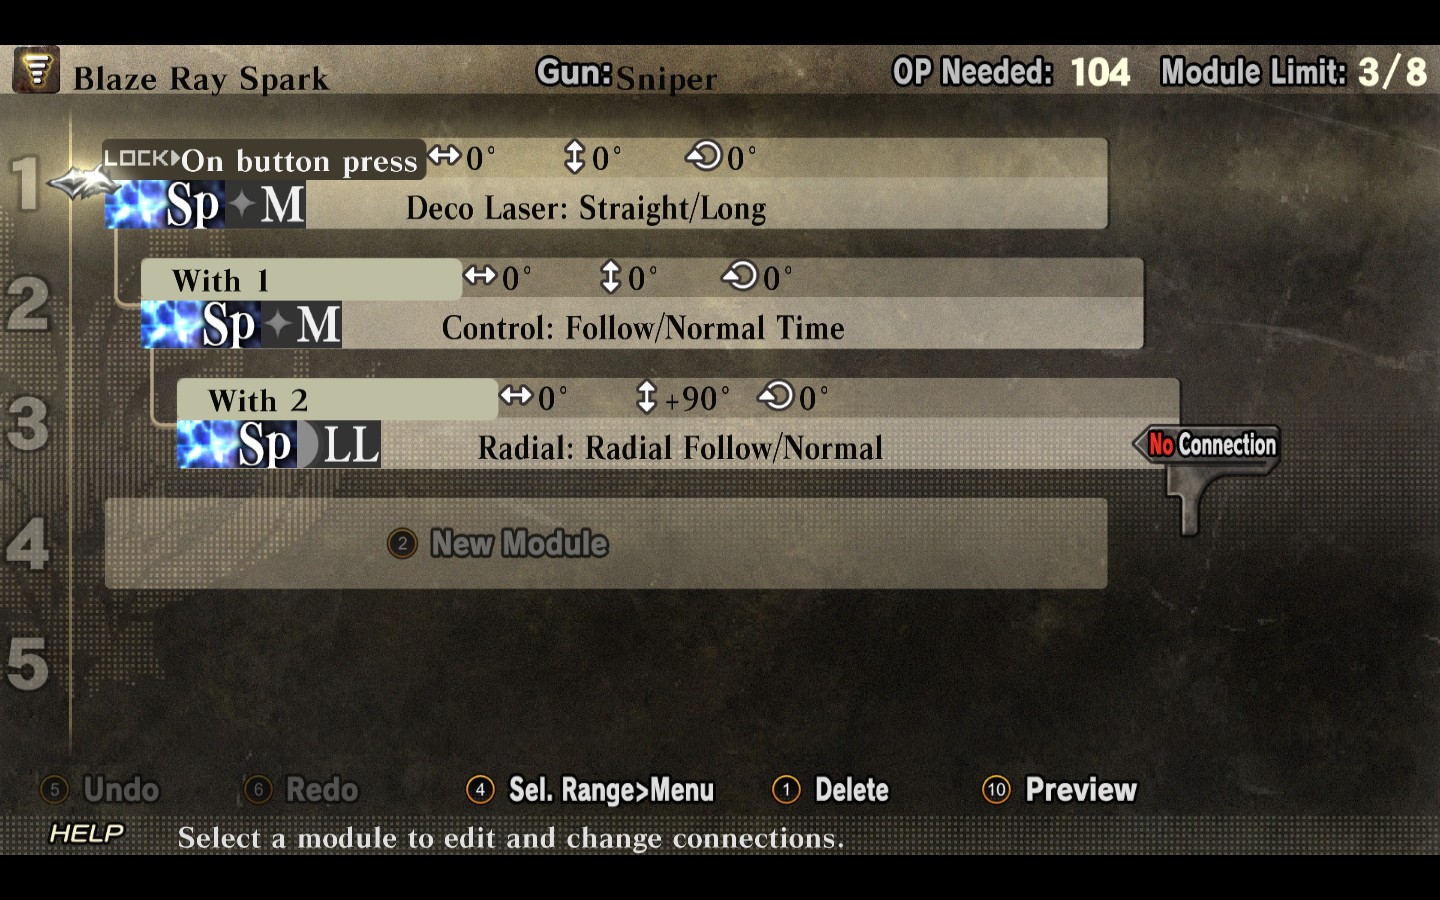The width and height of the screenshot is (1440, 900).
Task: Click the Preview button
Action: click(1060, 790)
